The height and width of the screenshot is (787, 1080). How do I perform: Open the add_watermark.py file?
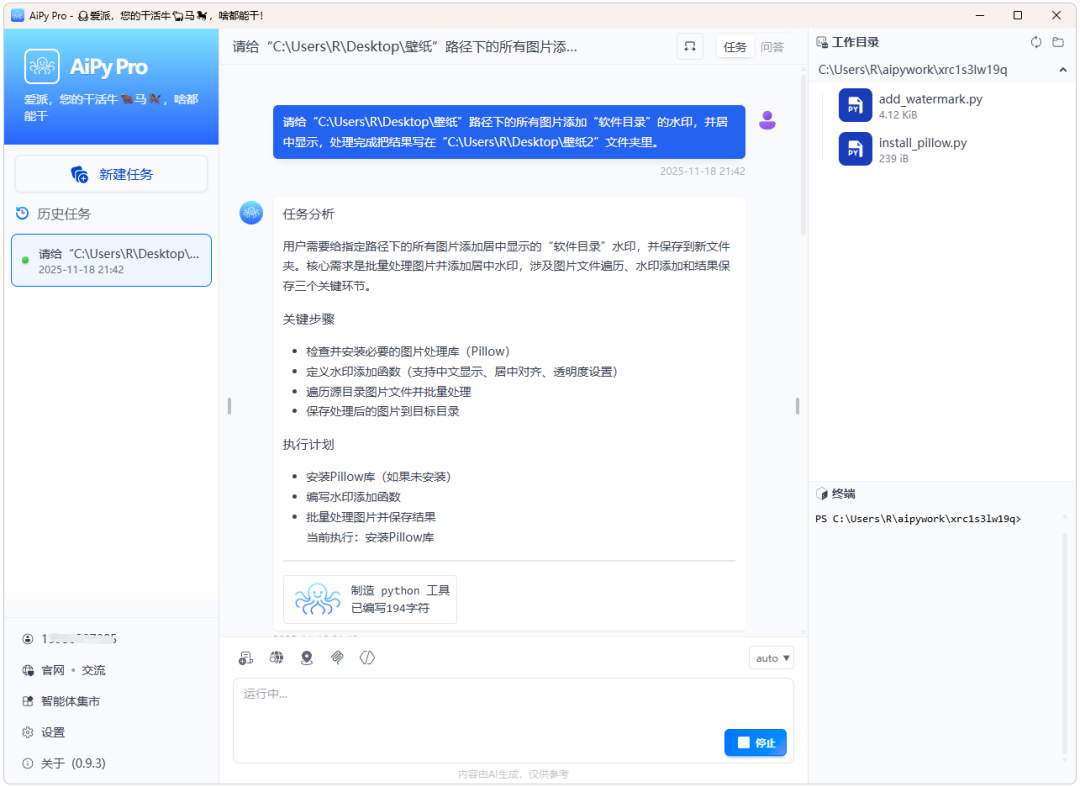coord(930,105)
